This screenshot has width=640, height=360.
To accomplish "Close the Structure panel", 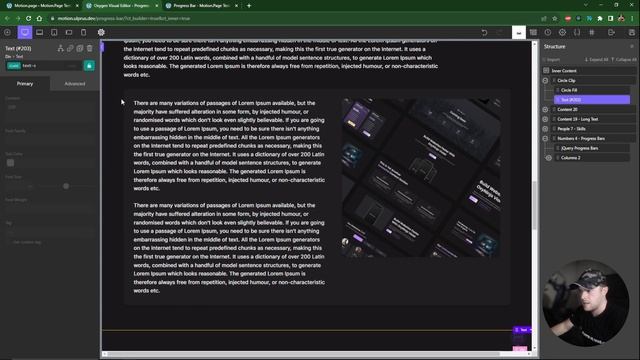I will click(632, 47).
